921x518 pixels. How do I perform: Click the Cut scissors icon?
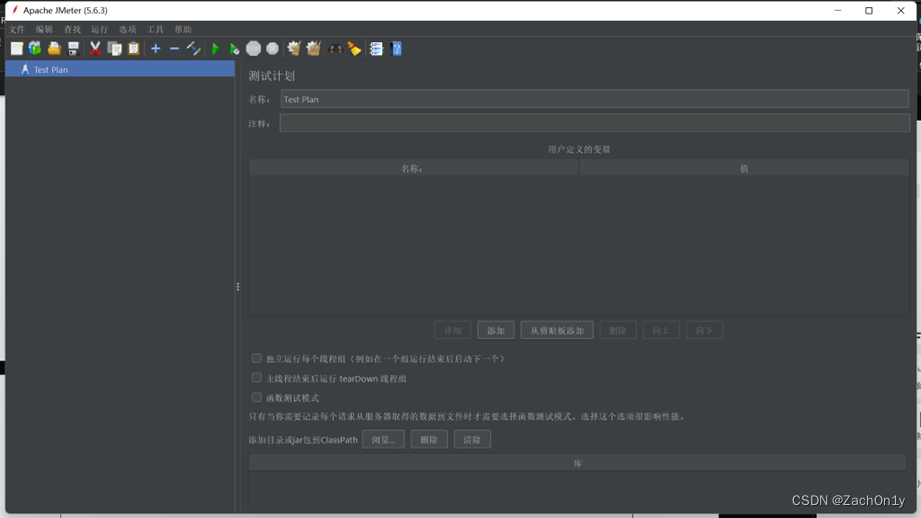click(95, 49)
